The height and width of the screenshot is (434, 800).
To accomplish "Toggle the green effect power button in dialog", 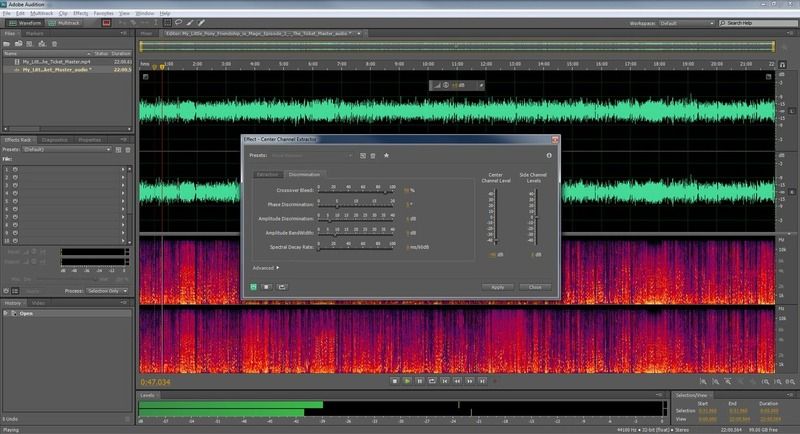I will point(253,287).
